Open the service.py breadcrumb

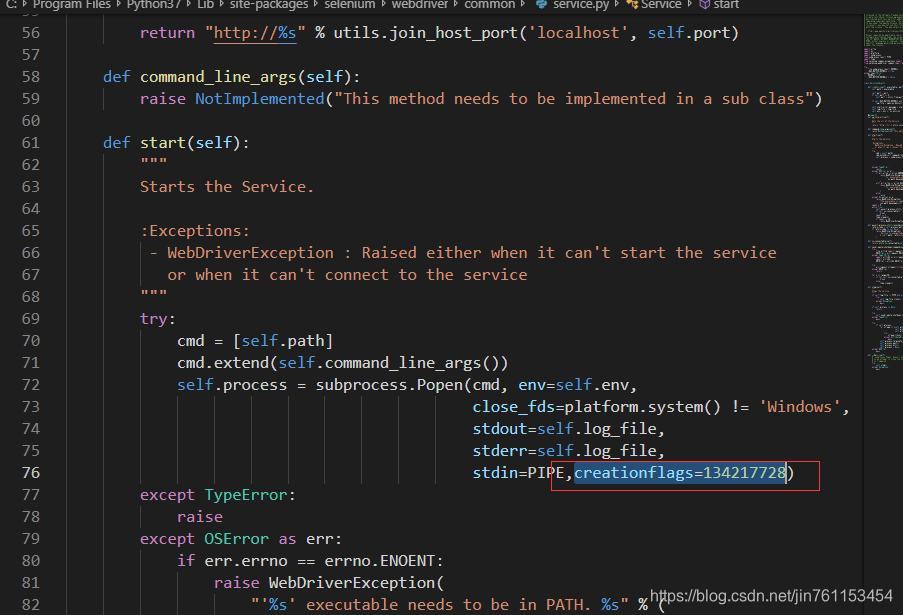click(580, 4)
